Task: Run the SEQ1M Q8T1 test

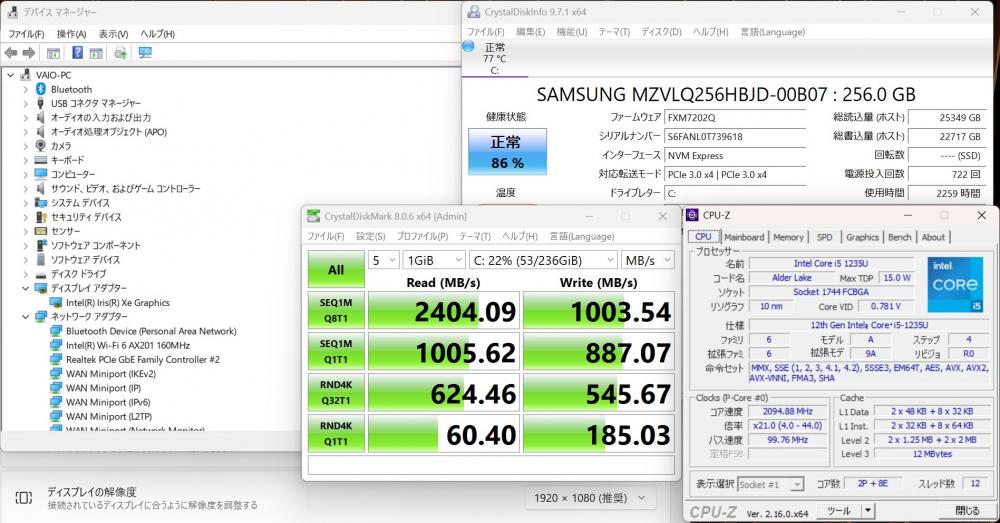Action: click(x=336, y=311)
